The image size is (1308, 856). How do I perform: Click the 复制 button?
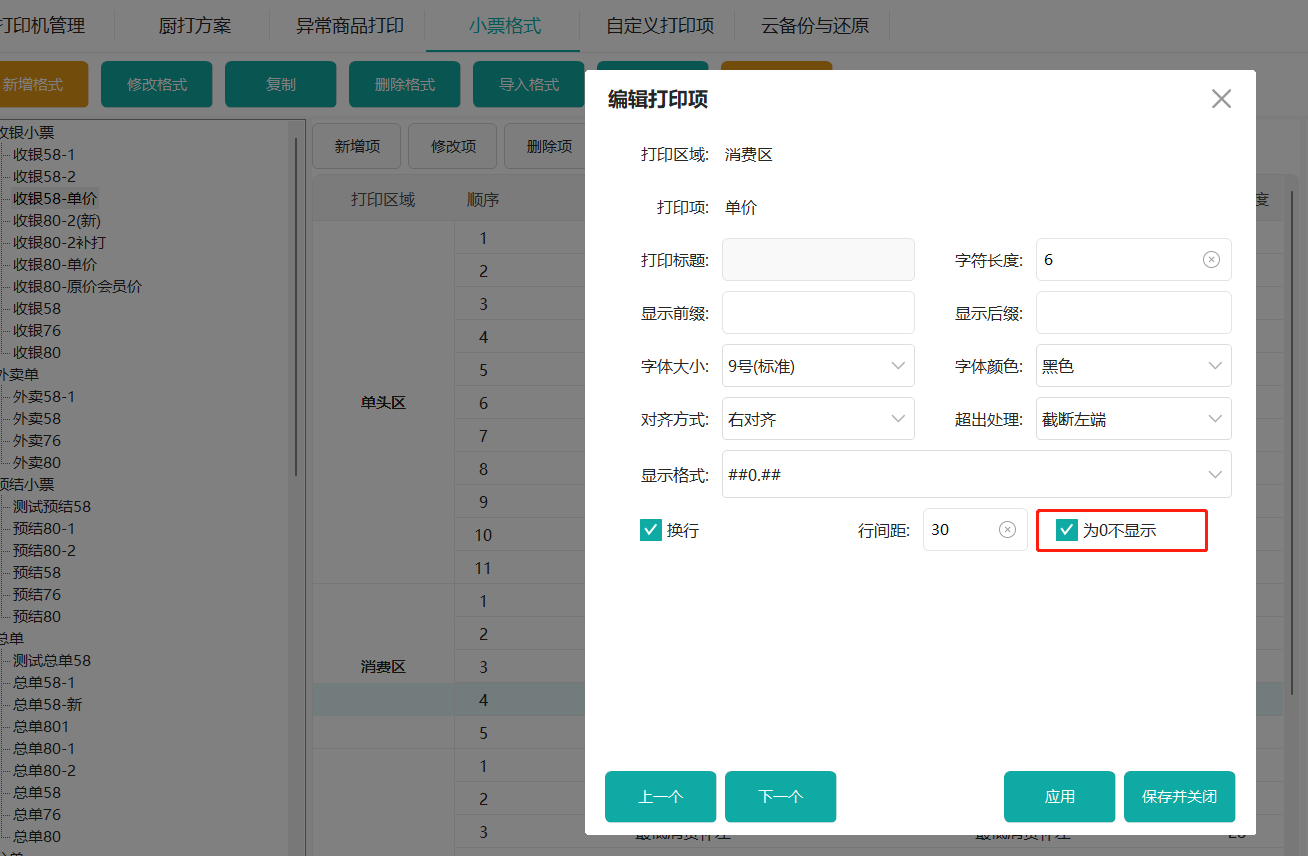point(281,84)
